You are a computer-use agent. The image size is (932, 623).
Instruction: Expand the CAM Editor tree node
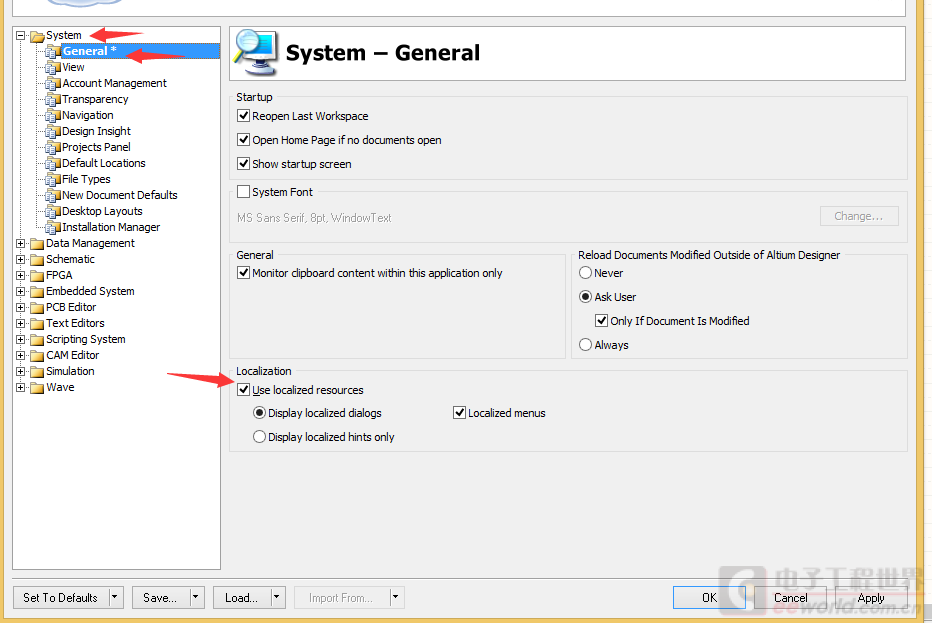[21, 356]
